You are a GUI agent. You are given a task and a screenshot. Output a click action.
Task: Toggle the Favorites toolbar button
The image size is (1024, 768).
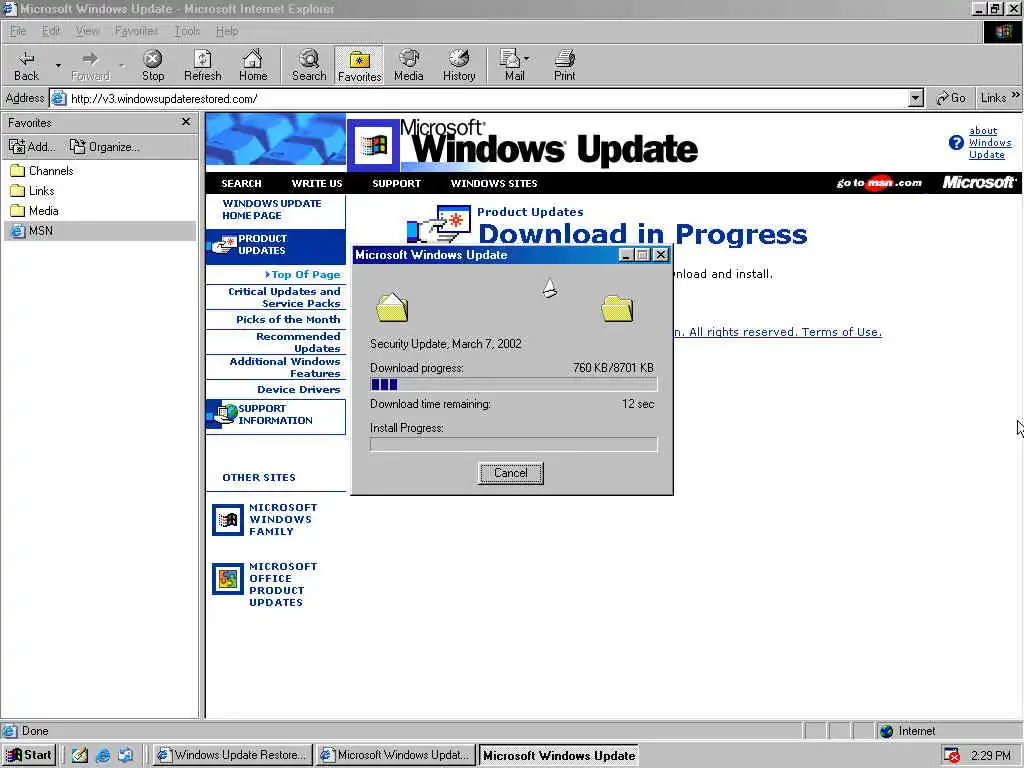(359, 65)
